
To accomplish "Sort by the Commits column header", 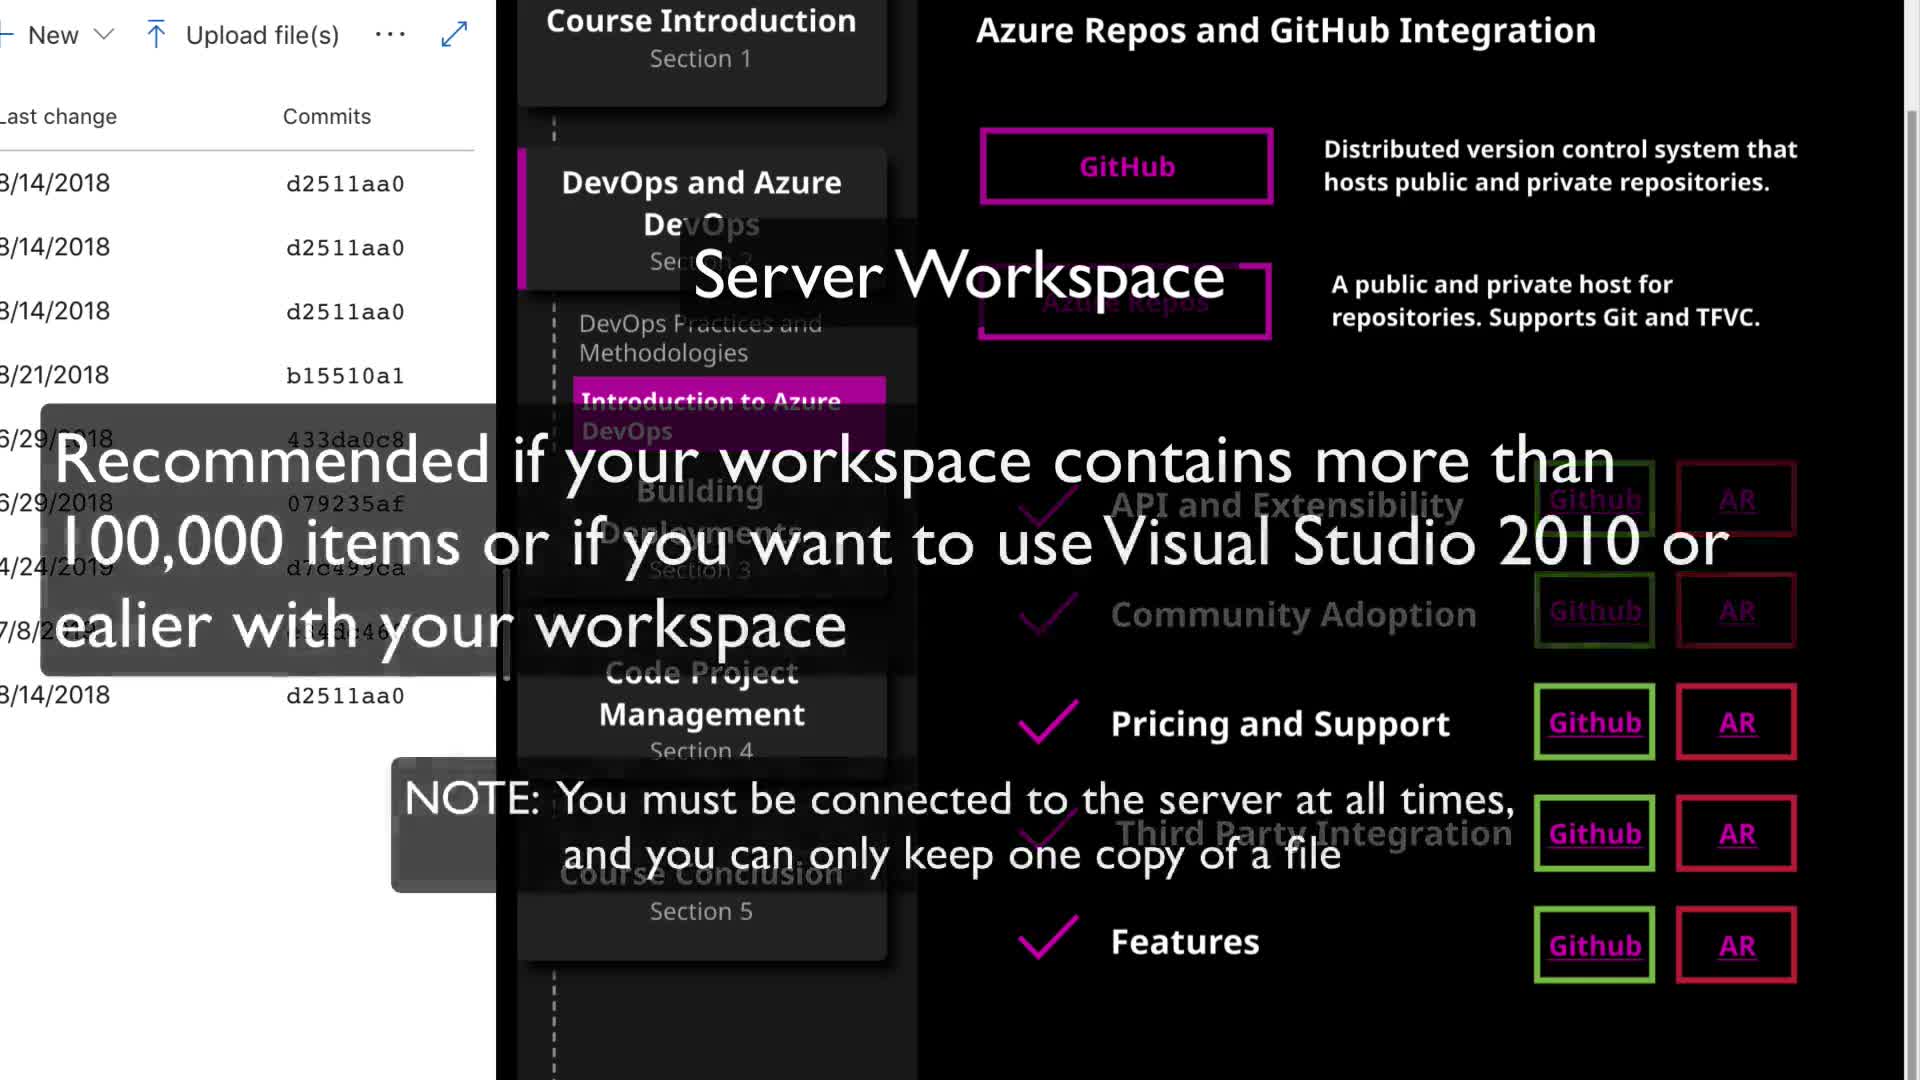I will (x=326, y=117).
